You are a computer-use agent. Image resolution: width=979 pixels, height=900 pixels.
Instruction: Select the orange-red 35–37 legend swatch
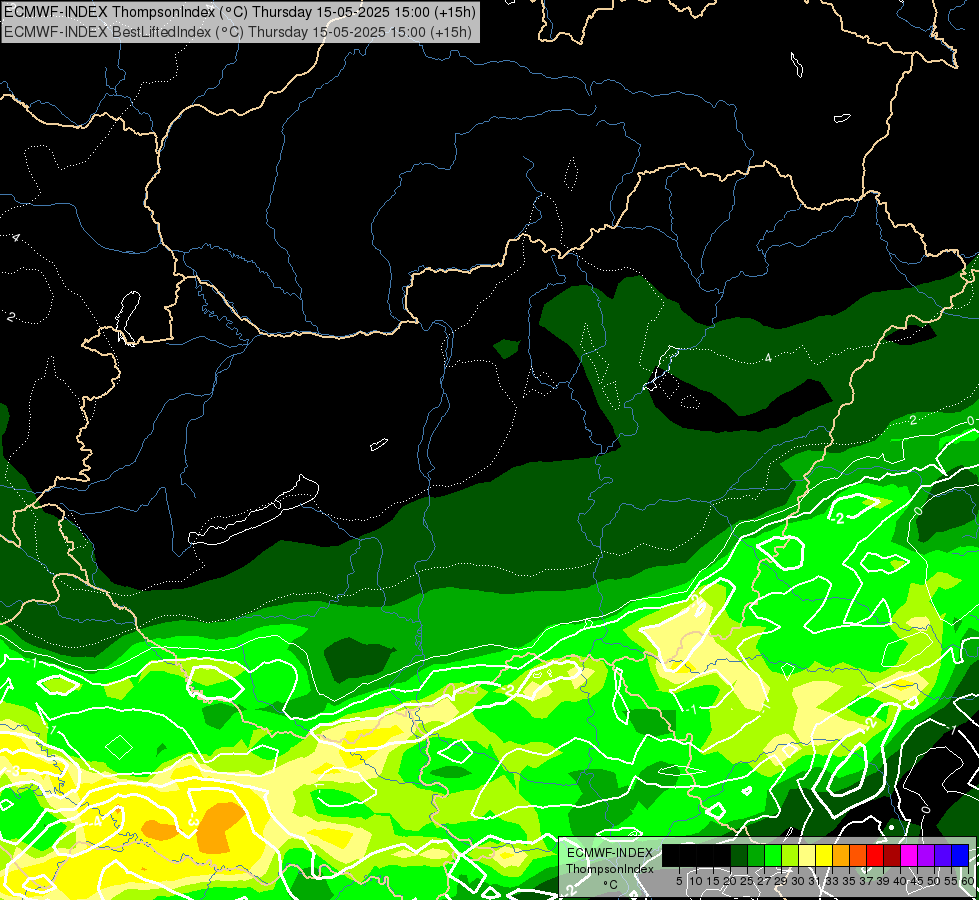858,855
